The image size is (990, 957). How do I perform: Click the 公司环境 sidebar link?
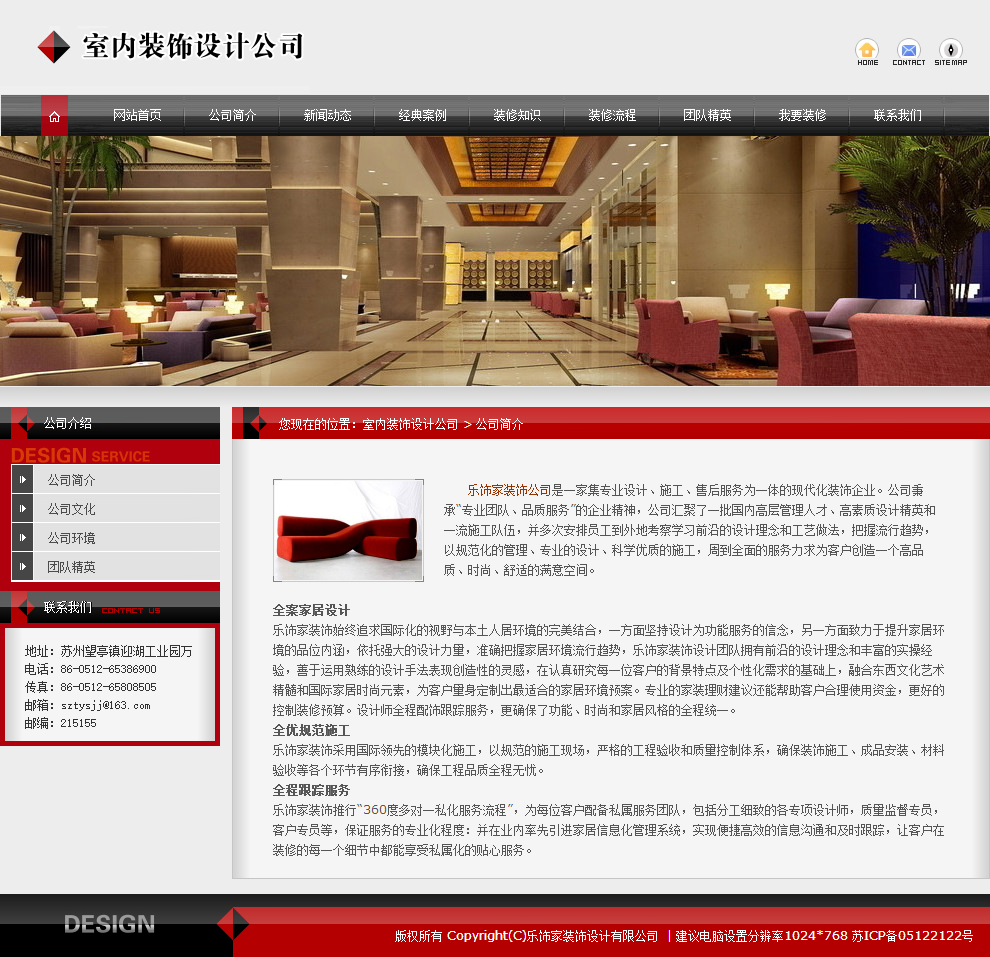click(70, 538)
